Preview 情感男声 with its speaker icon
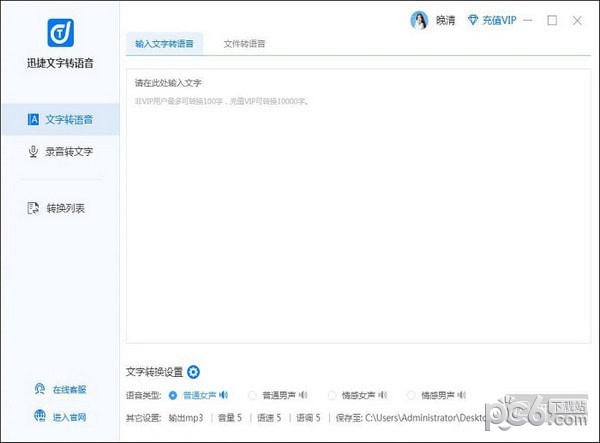 click(x=462, y=395)
